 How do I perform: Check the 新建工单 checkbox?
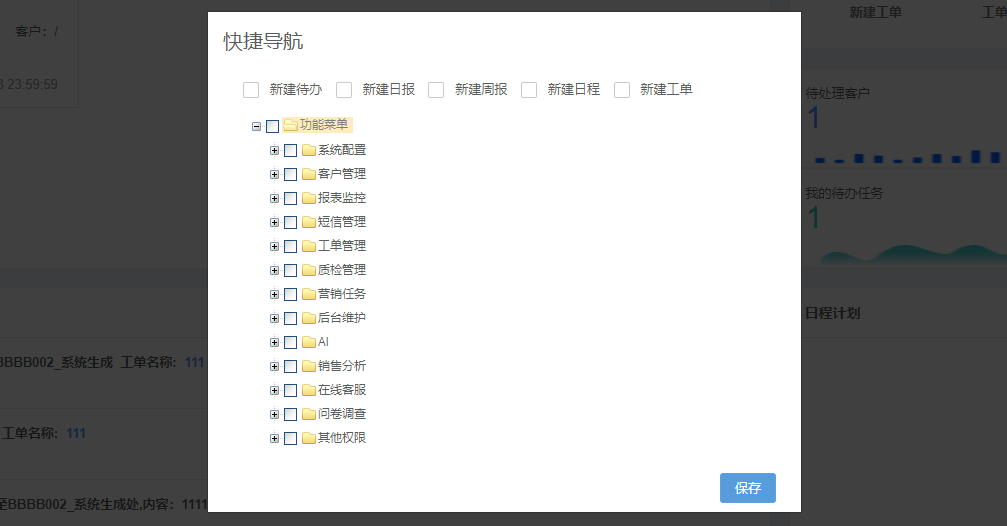(622, 90)
